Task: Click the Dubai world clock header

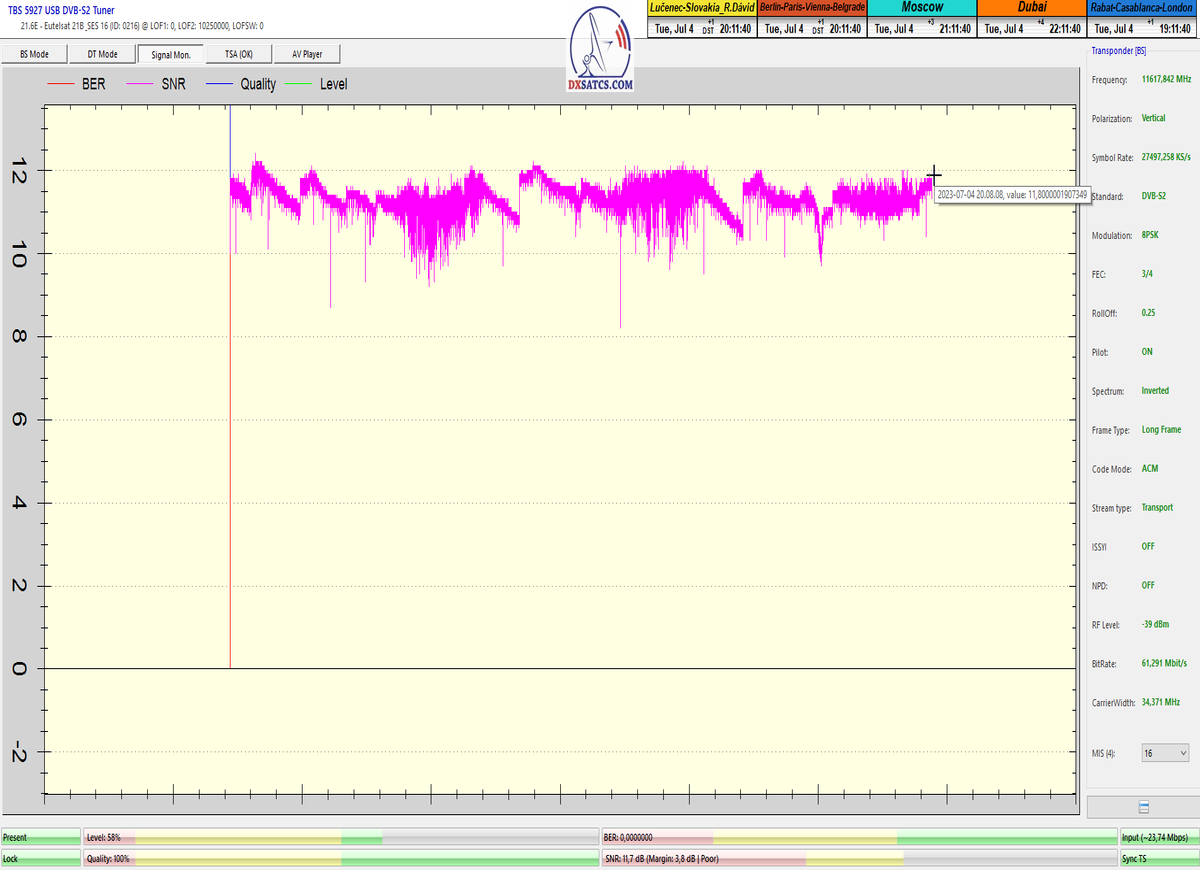Action: [x=1032, y=8]
